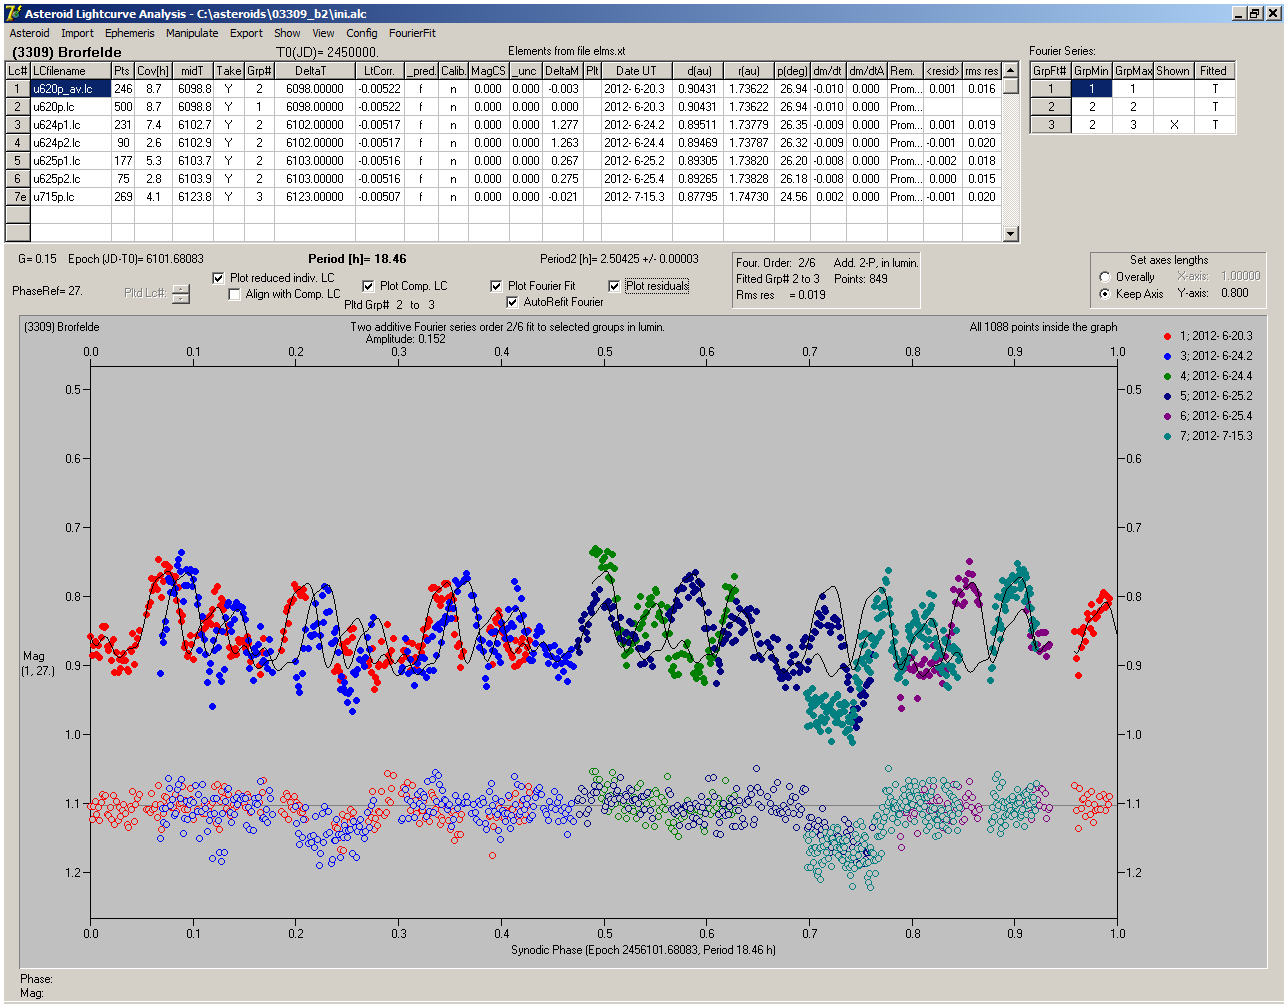Restore the window via title bar button

pos(1255,13)
